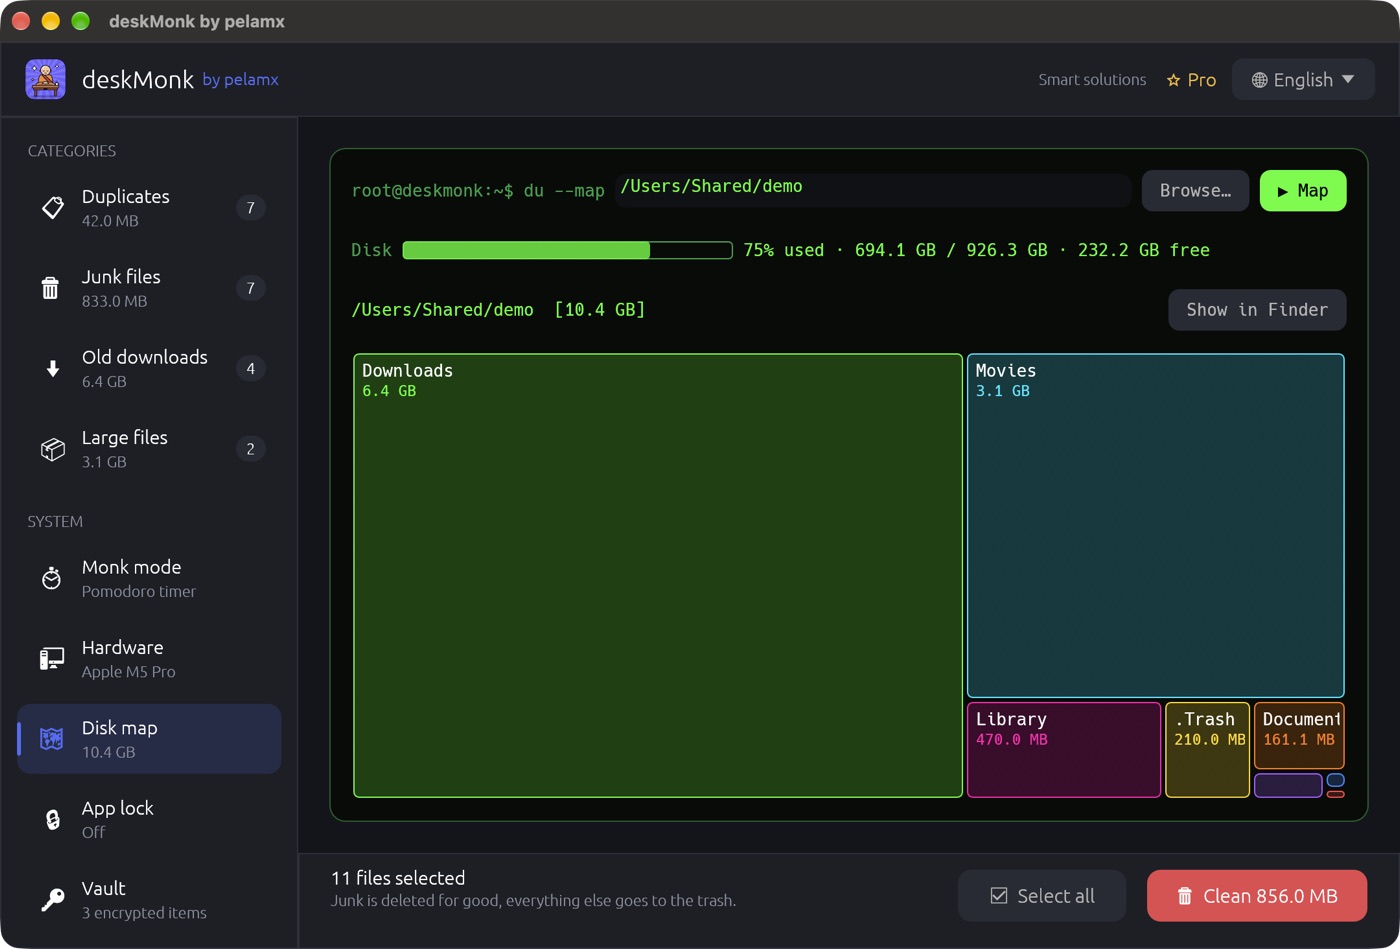Open the Pro upgrade link
This screenshot has width=1400, height=949.
(1191, 80)
